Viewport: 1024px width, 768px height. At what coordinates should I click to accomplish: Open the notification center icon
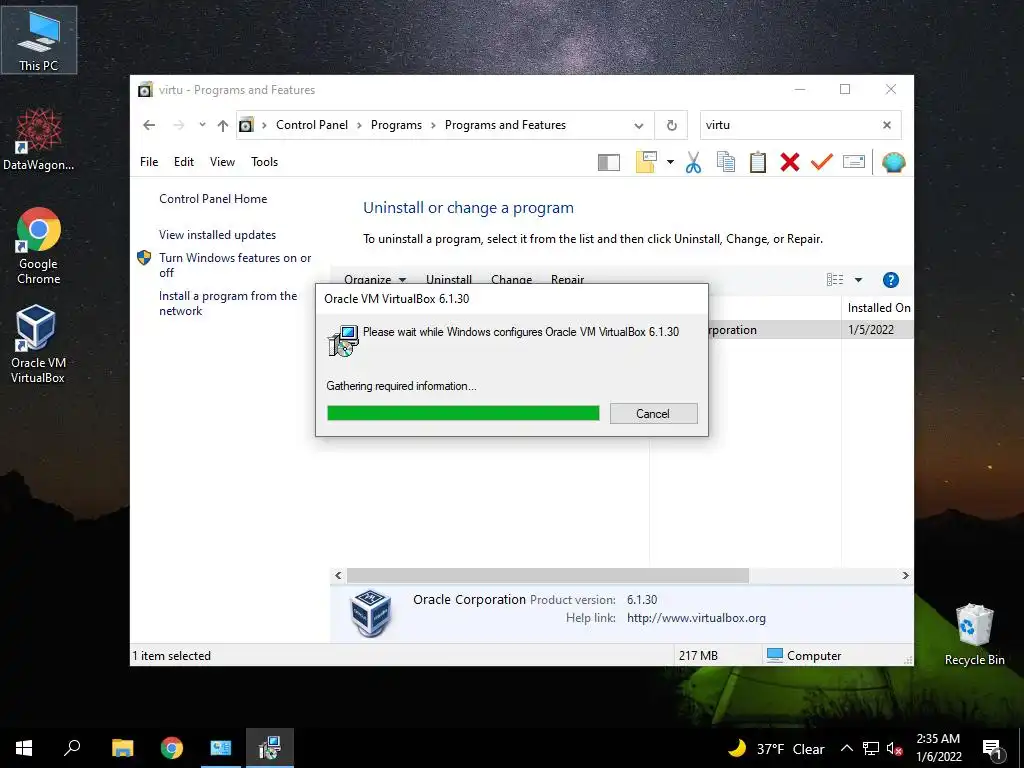pos(993,749)
